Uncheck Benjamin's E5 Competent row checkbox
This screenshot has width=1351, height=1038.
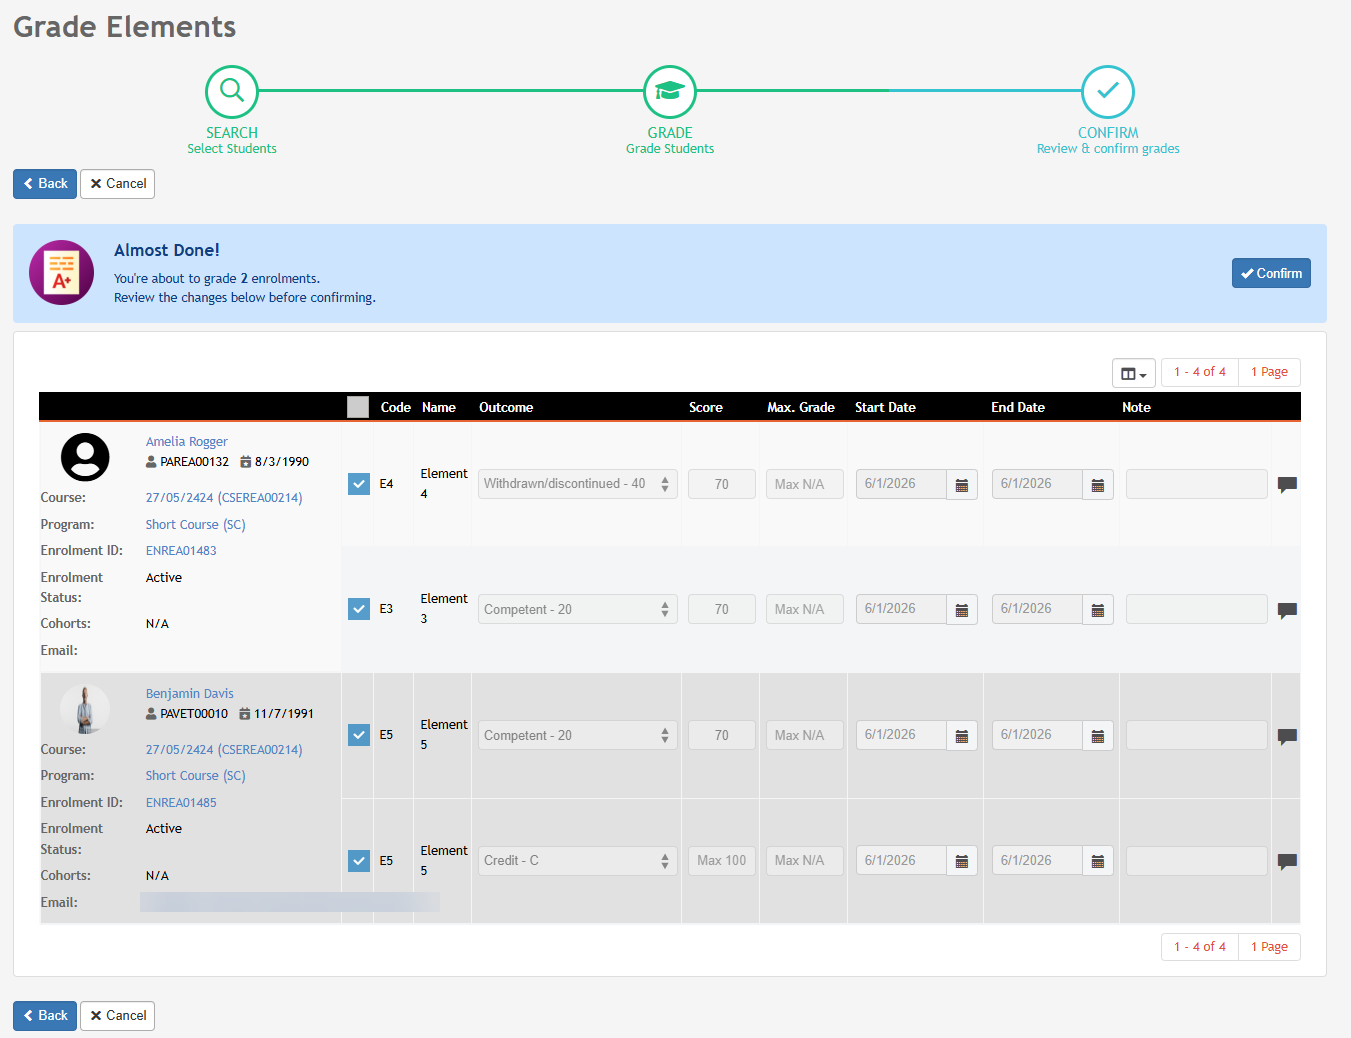click(359, 735)
